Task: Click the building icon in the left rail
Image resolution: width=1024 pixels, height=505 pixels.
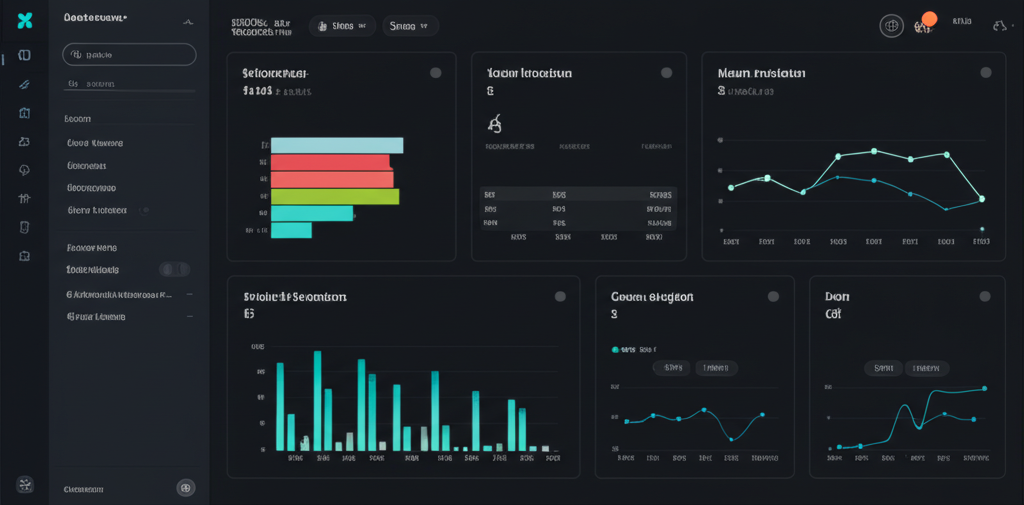Action: click(x=25, y=113)
